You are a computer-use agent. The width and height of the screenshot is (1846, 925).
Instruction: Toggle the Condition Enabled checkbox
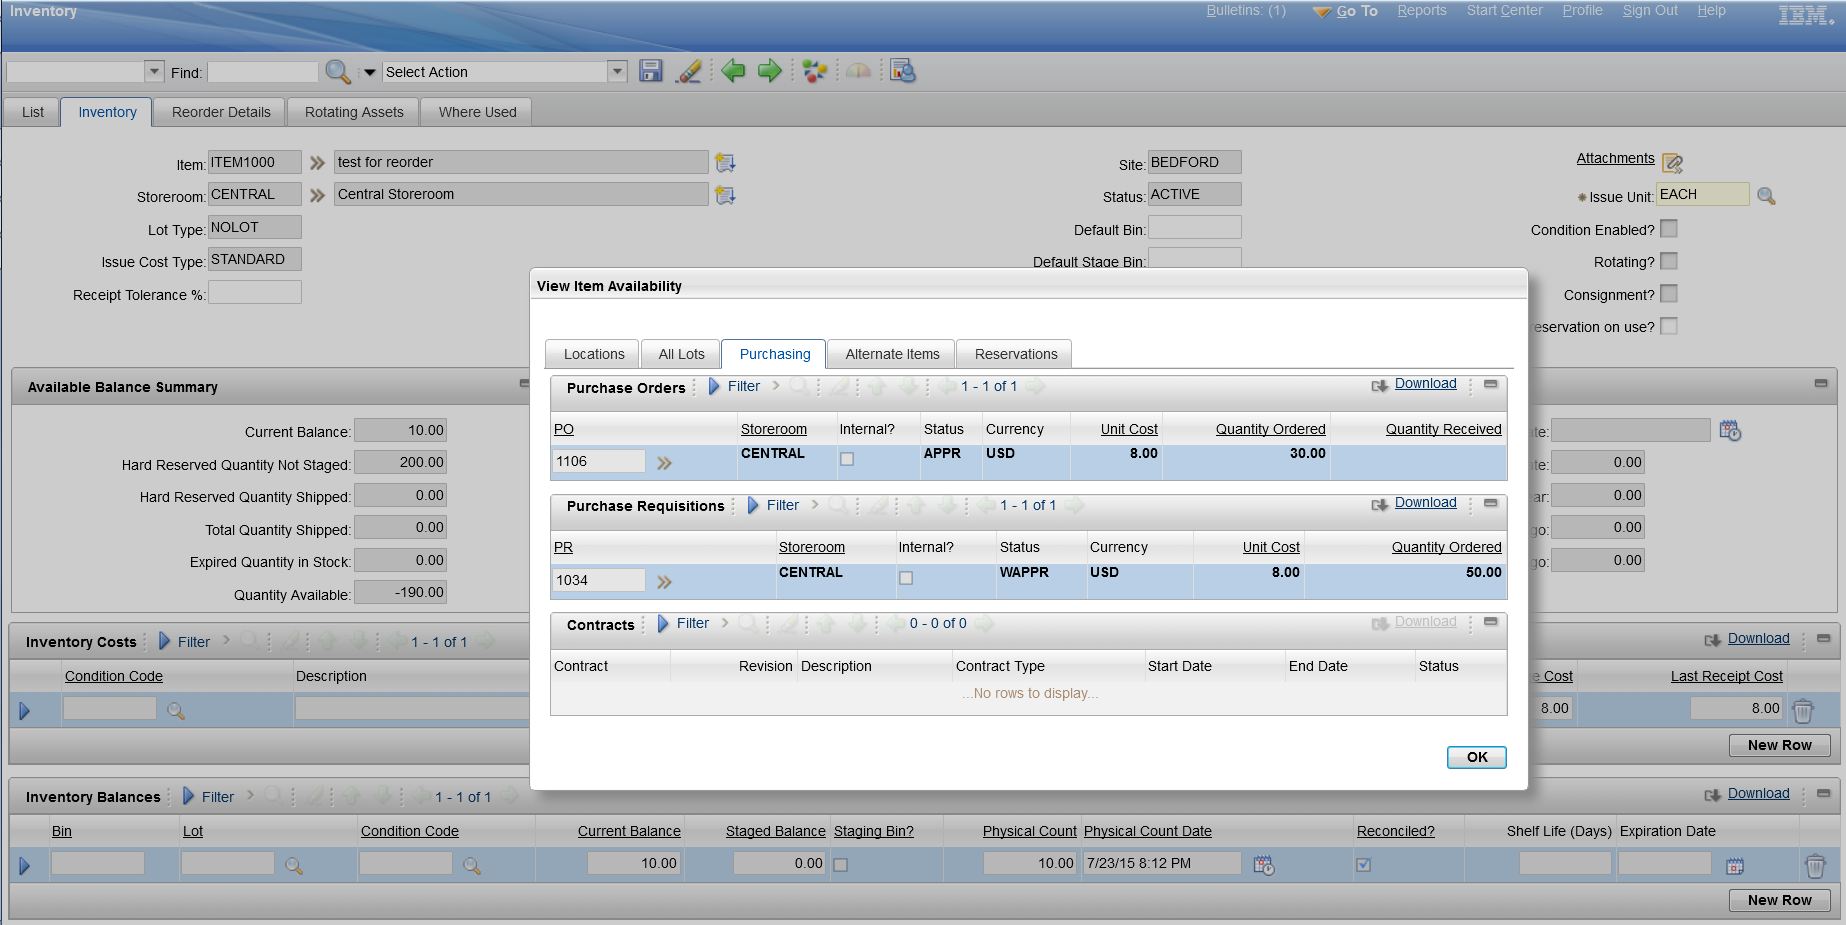click(x=1668, y=229)
